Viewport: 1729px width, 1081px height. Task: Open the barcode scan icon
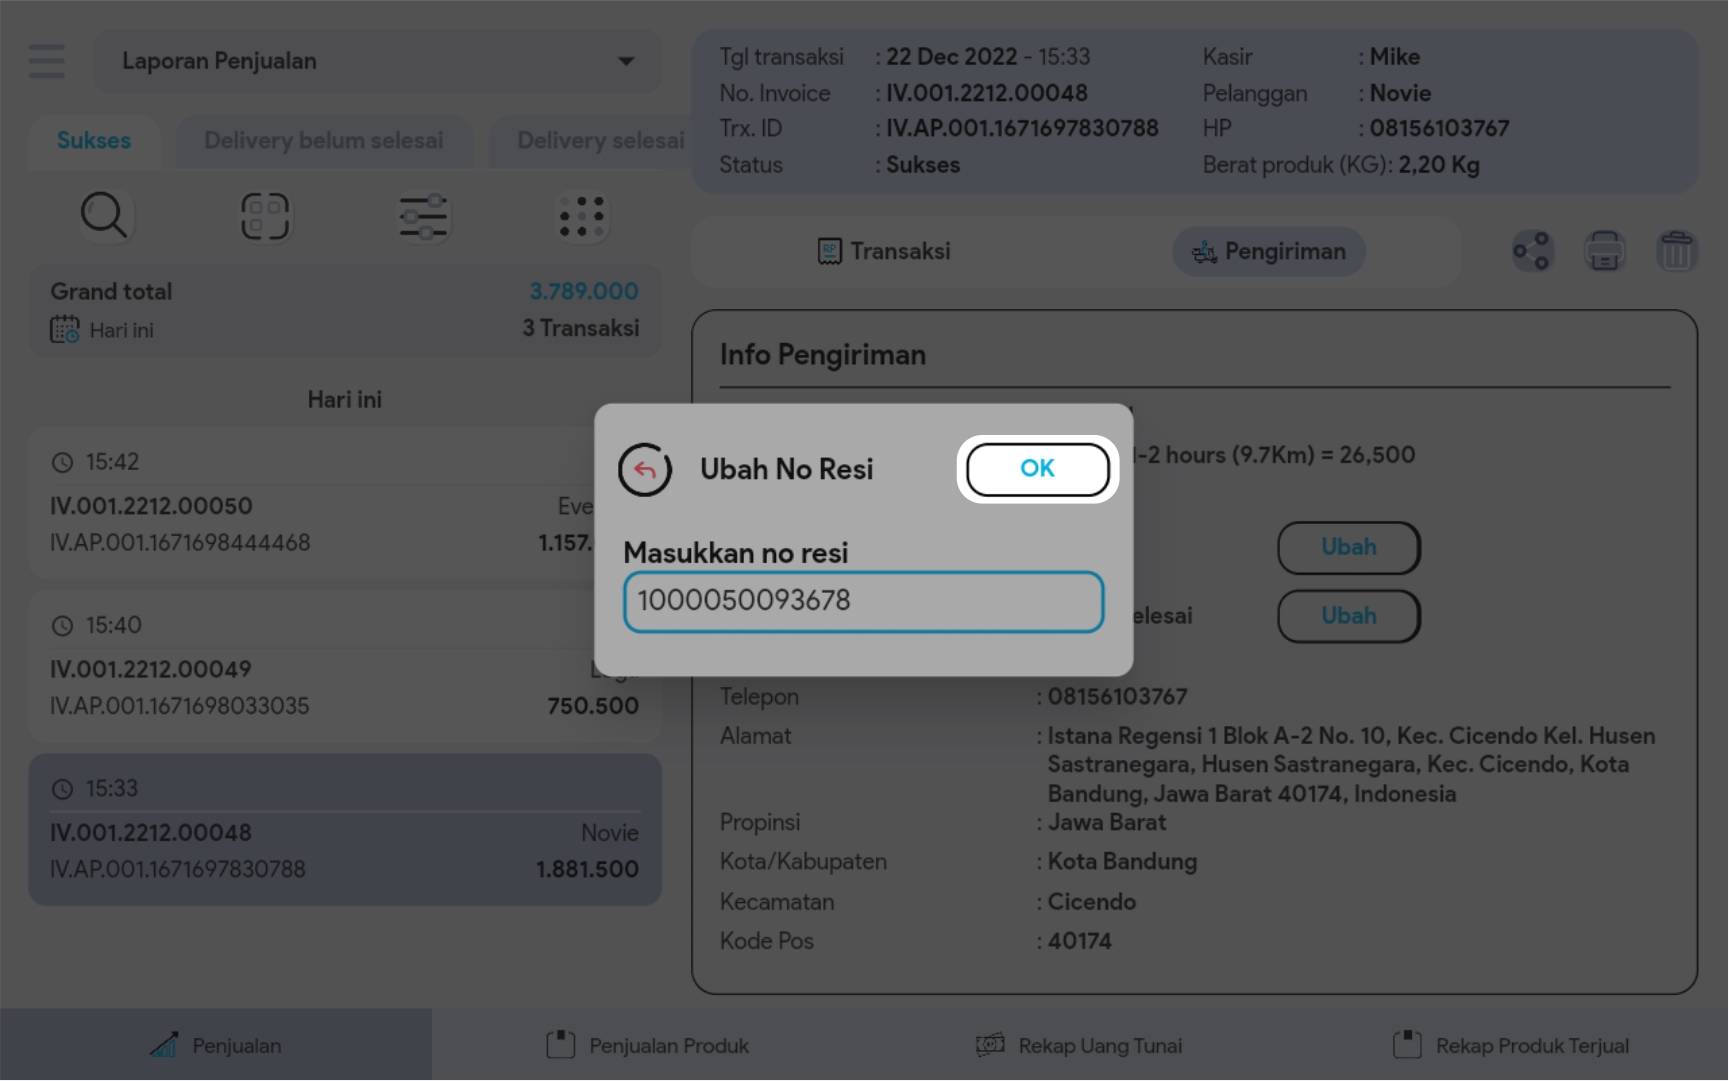265,216
